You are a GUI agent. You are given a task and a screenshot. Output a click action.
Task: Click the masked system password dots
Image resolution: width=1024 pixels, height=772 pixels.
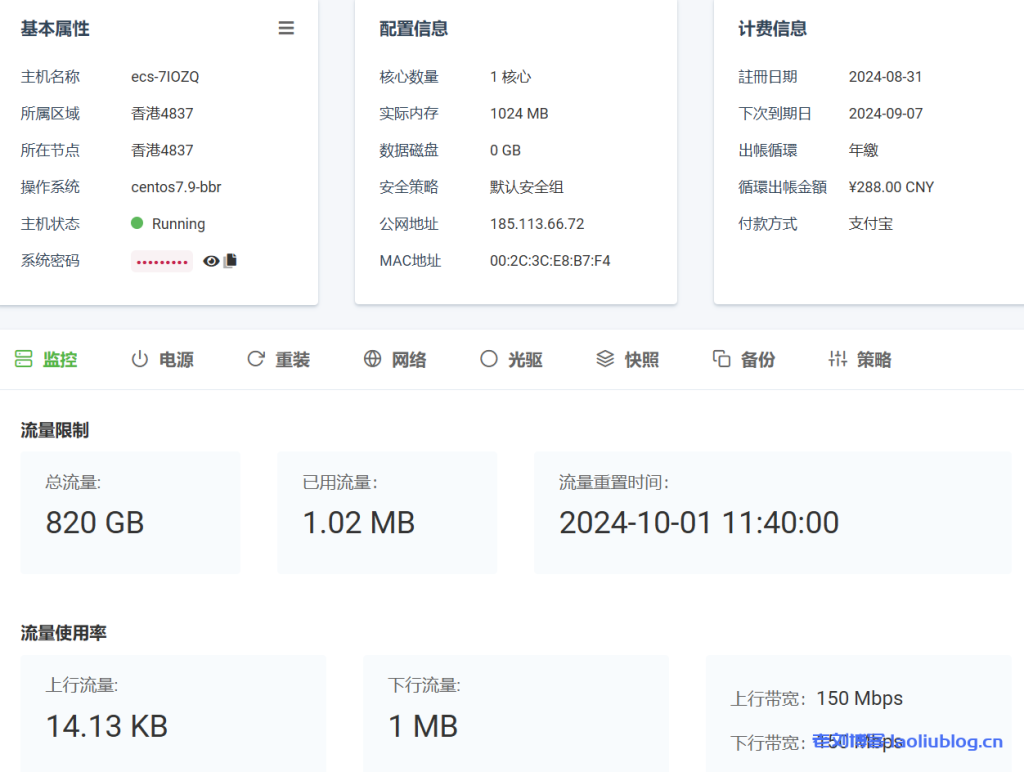coord(161,260)
